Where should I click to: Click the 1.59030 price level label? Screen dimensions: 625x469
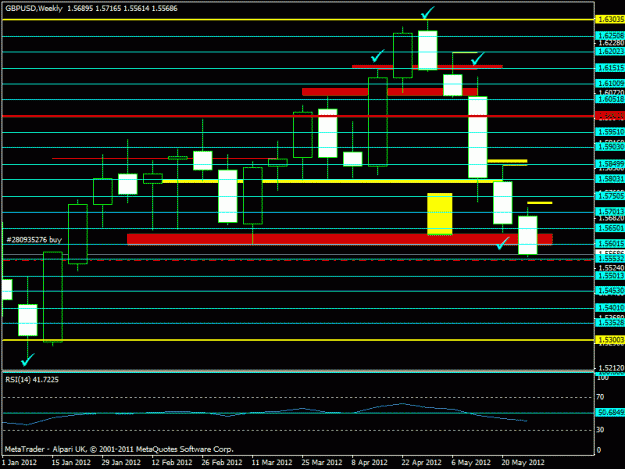point(610,147)
